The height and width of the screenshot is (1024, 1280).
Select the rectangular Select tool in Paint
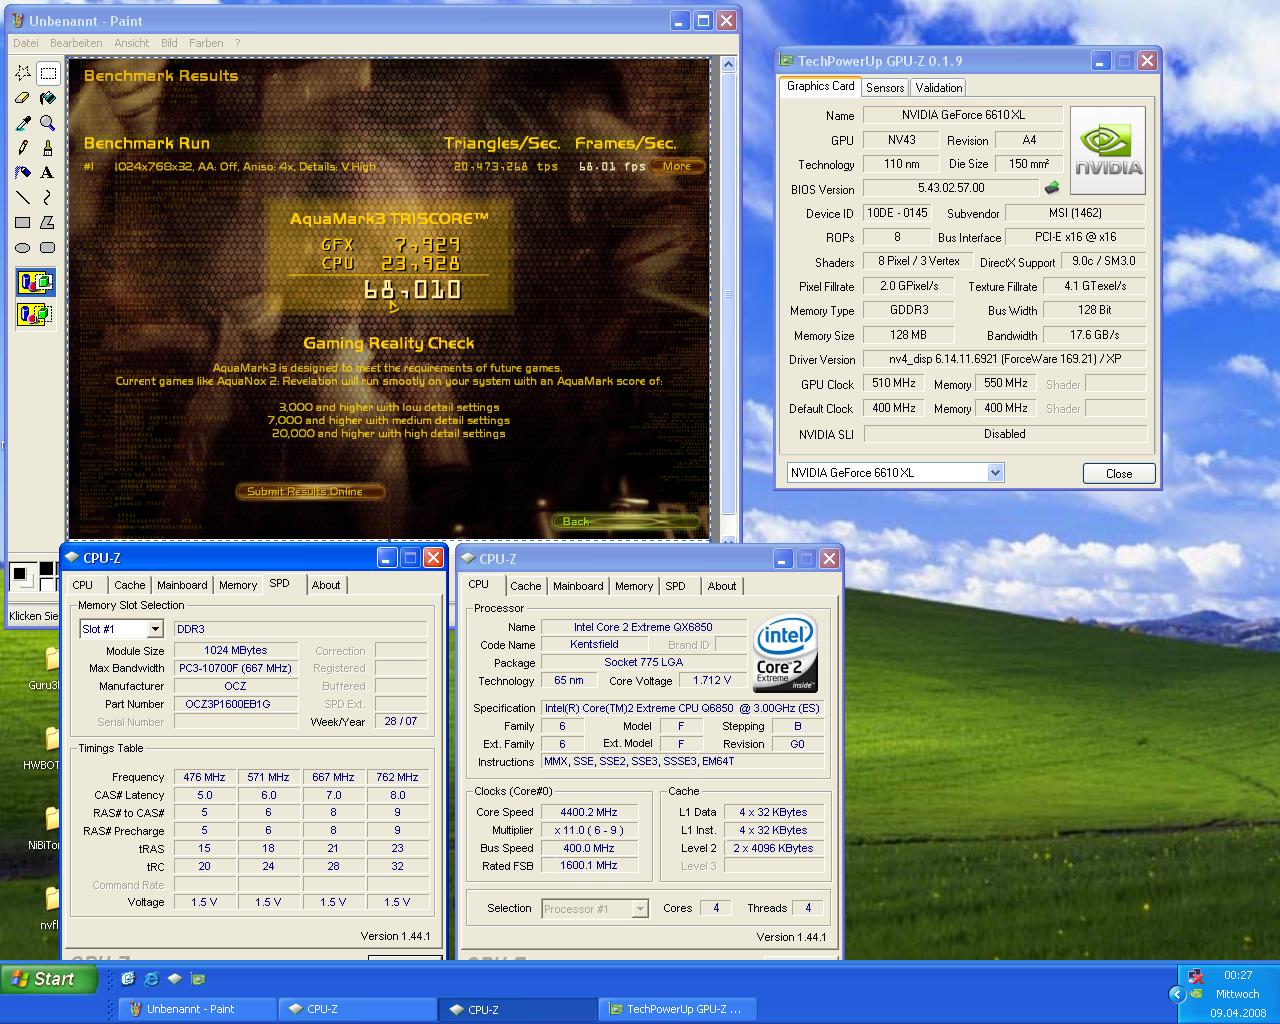pos(47,73)
